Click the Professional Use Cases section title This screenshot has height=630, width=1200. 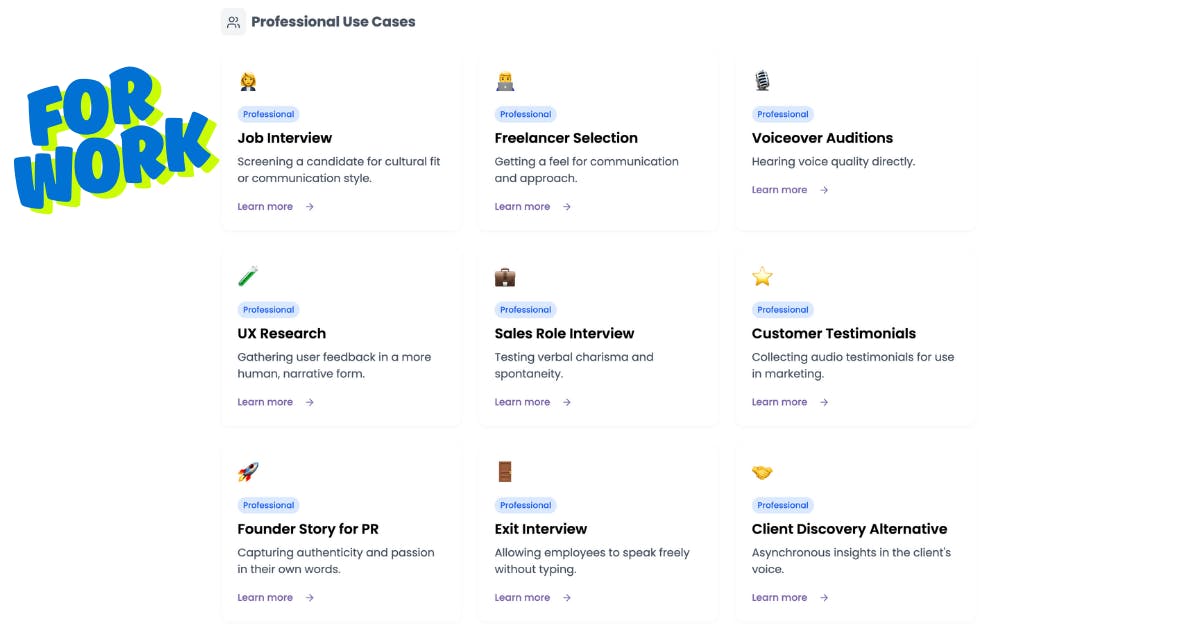(x=333, y=22)
